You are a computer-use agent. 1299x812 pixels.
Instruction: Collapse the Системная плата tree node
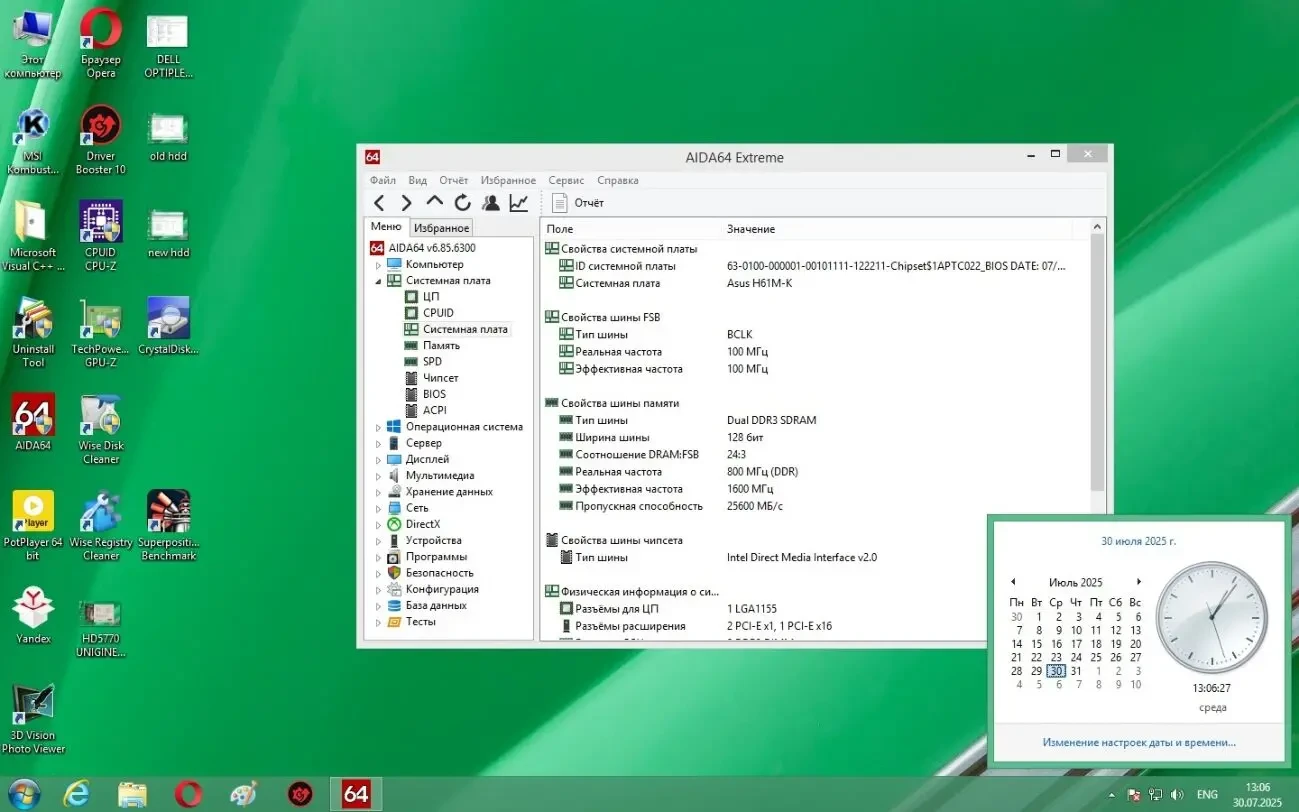[379, 281]
